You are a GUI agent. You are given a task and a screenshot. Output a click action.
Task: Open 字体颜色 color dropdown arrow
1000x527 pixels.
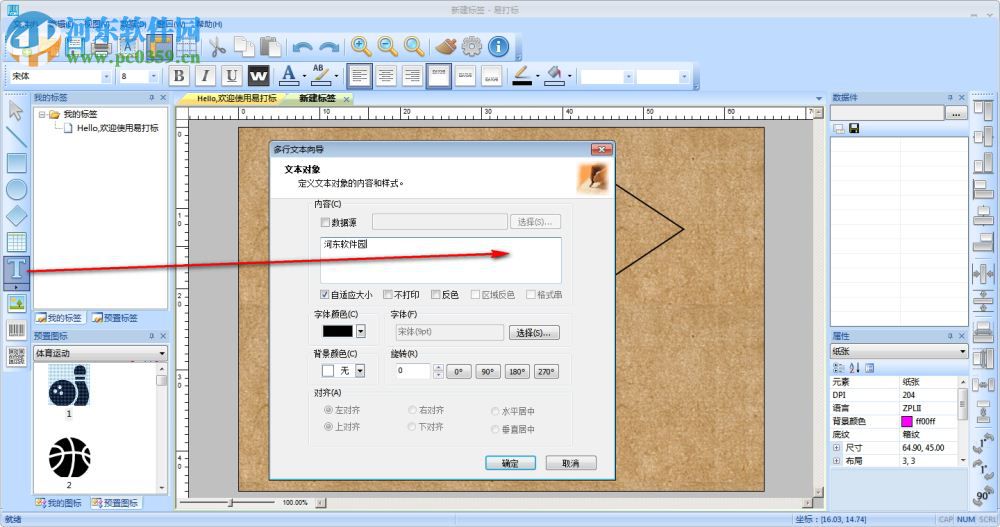[x=360, y=331]
